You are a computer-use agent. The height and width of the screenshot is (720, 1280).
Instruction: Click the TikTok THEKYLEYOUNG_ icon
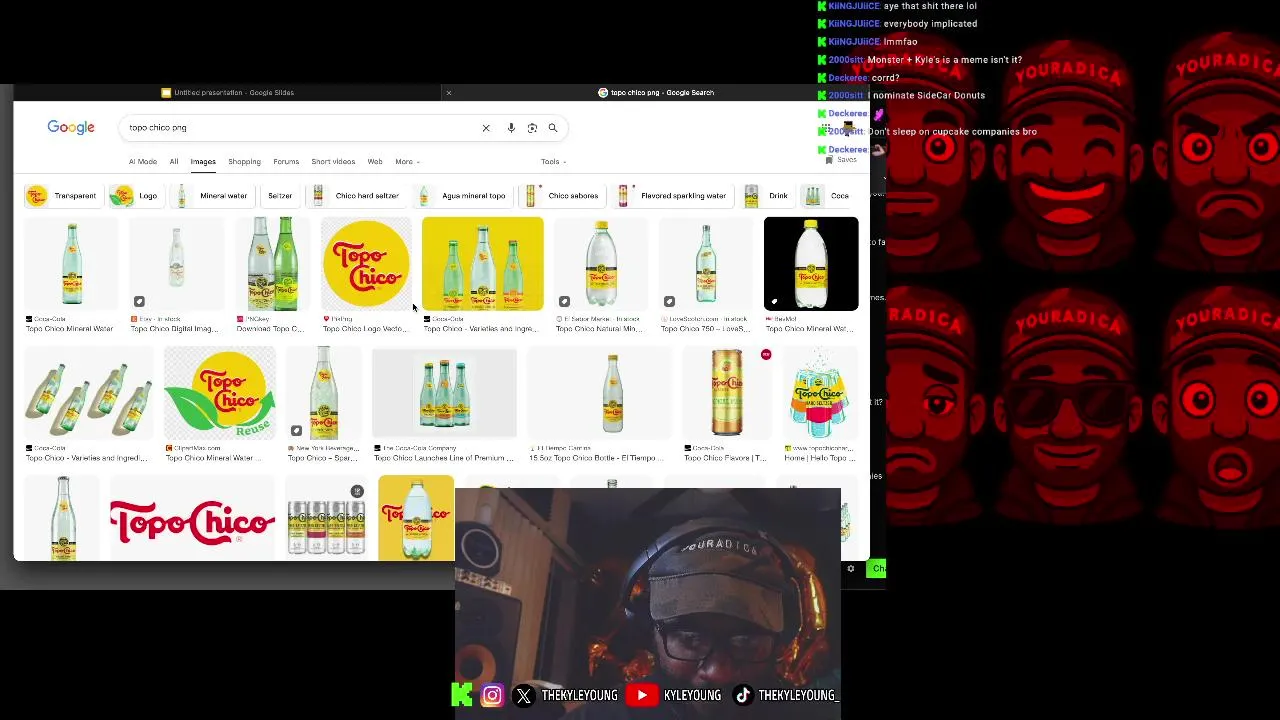pos(743,695)
